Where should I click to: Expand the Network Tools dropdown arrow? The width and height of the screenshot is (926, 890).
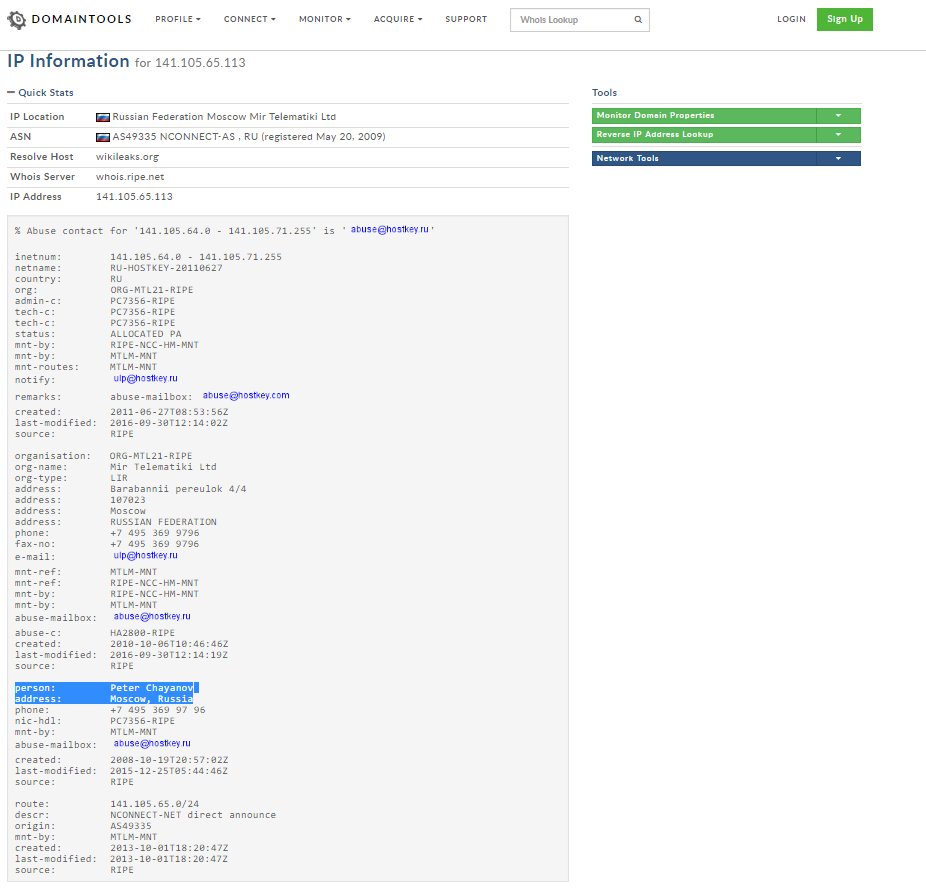click(839, 158)
